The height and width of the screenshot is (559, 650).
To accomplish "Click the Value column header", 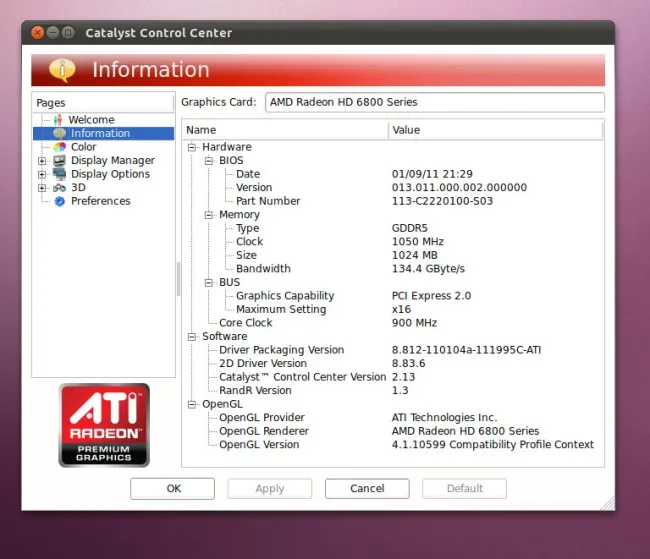I will click(x=495, y=130).
